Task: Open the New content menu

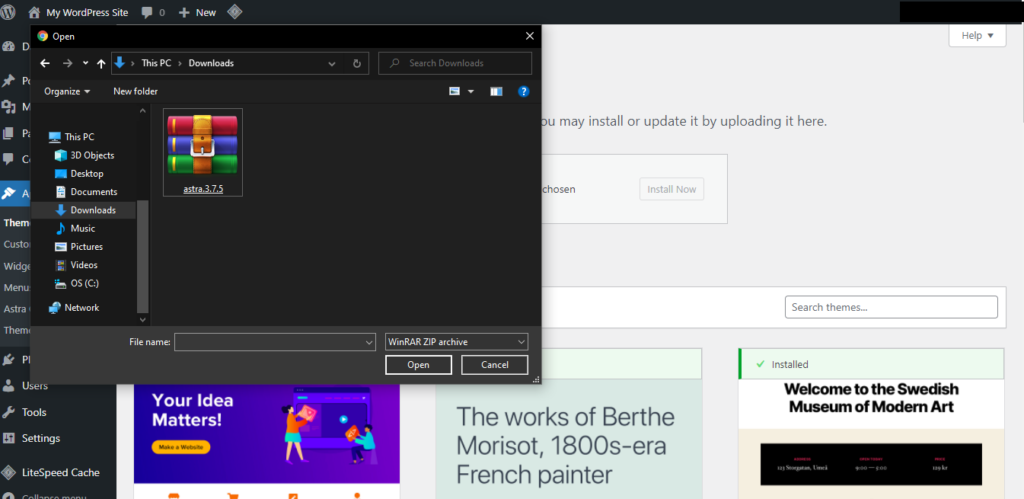Action: coord(197,12)
